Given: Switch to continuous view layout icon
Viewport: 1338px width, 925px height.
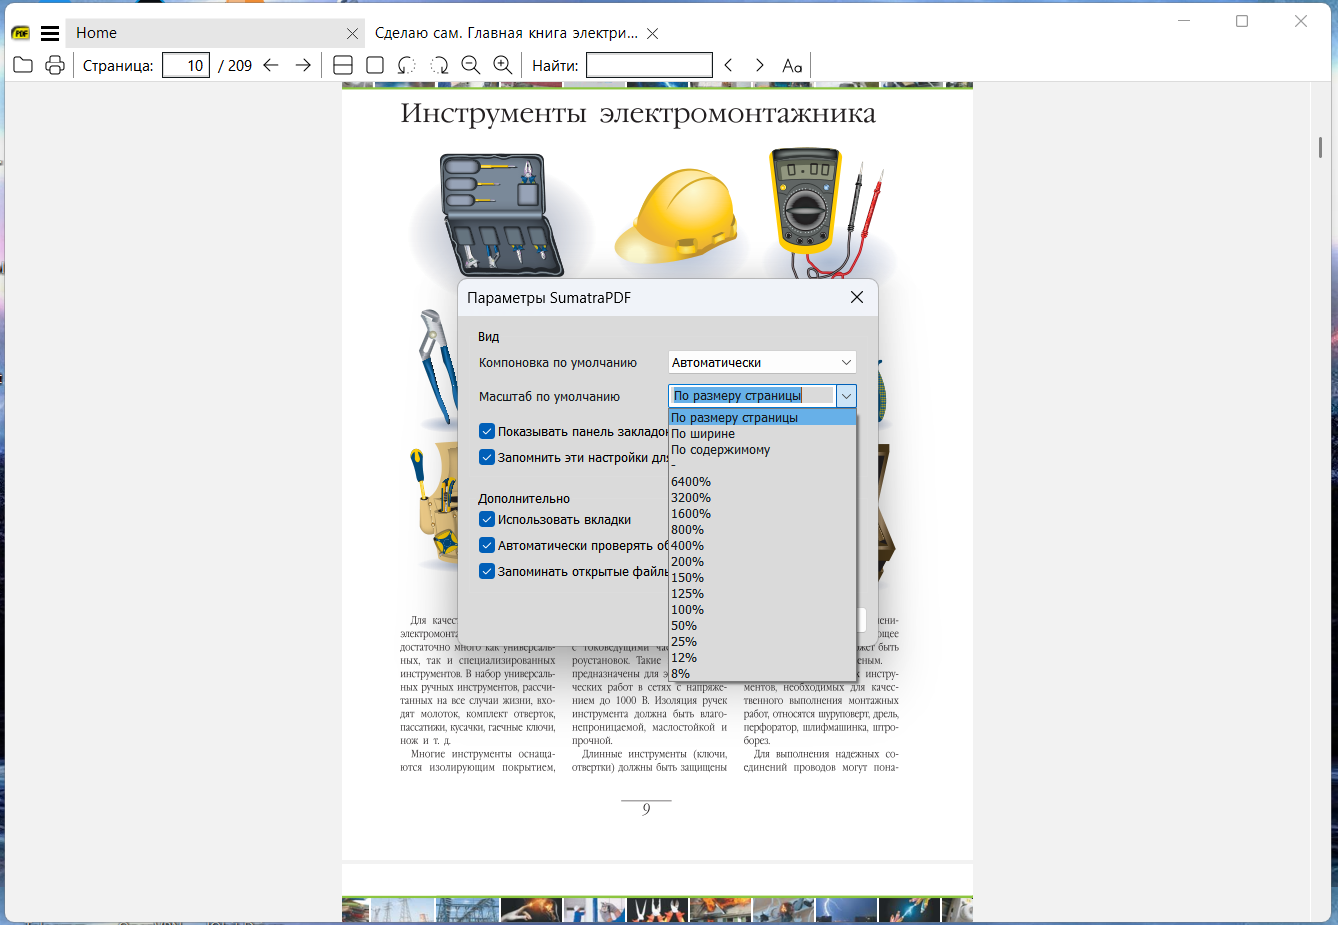Looking at the screenshot, I should click(343, 66).
